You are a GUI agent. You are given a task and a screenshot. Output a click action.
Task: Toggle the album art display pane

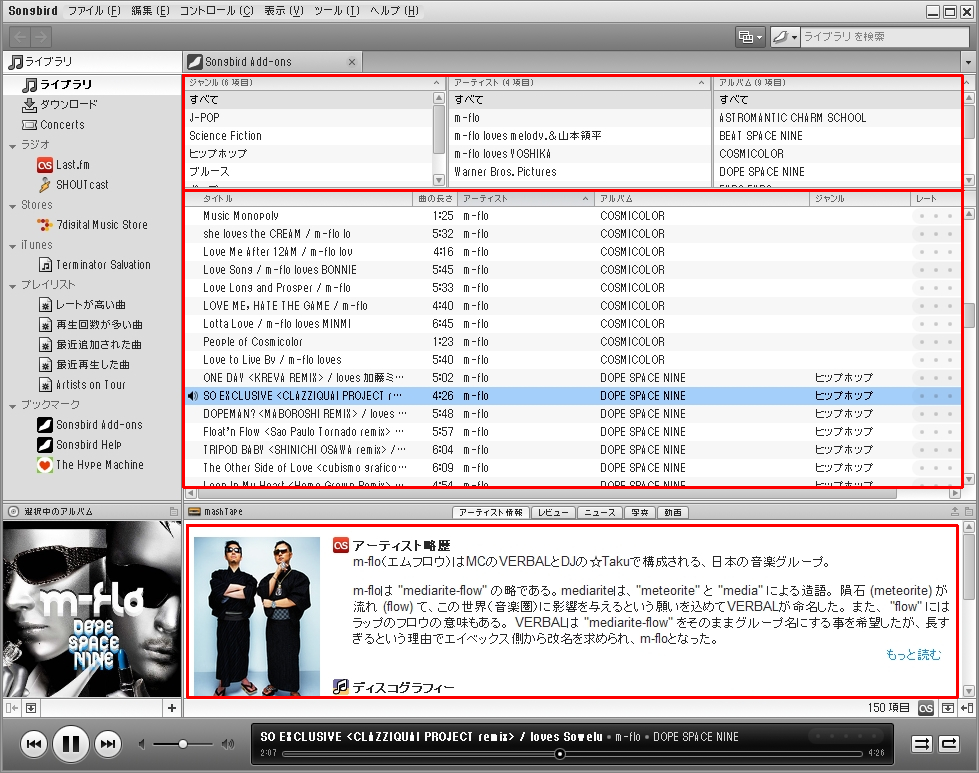point(31,708)
